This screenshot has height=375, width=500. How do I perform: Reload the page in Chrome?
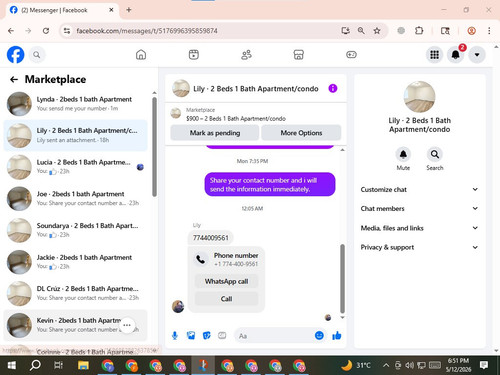click(x=46, y=31)
